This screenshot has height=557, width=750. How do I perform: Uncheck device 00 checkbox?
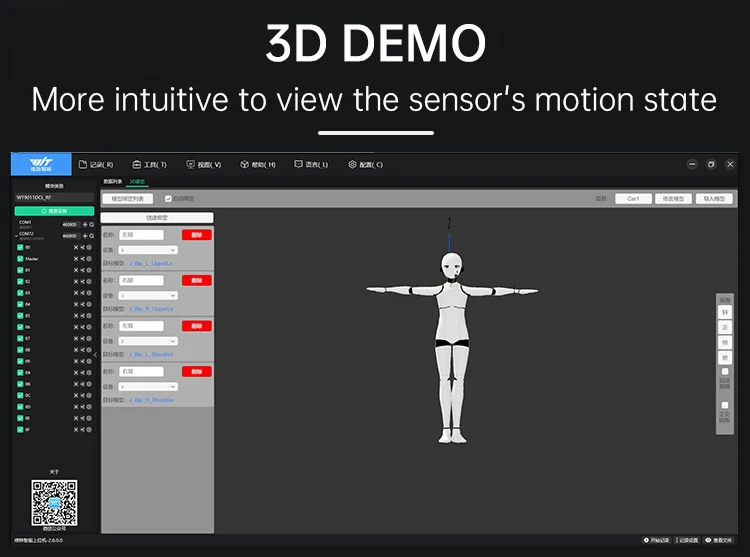(x=20, y=247)
